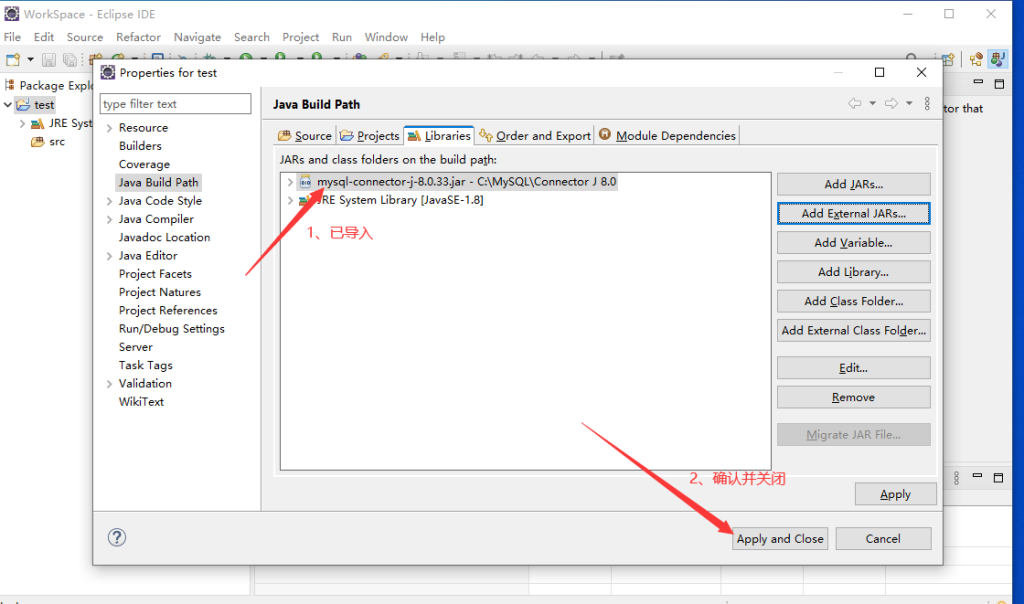Click the Add JARs... button
1024x604 pixels.
(854, 184)
